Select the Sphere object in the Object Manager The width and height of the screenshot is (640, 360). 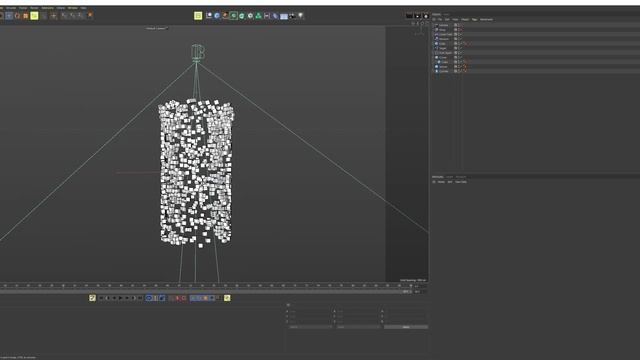click(443, 67)
